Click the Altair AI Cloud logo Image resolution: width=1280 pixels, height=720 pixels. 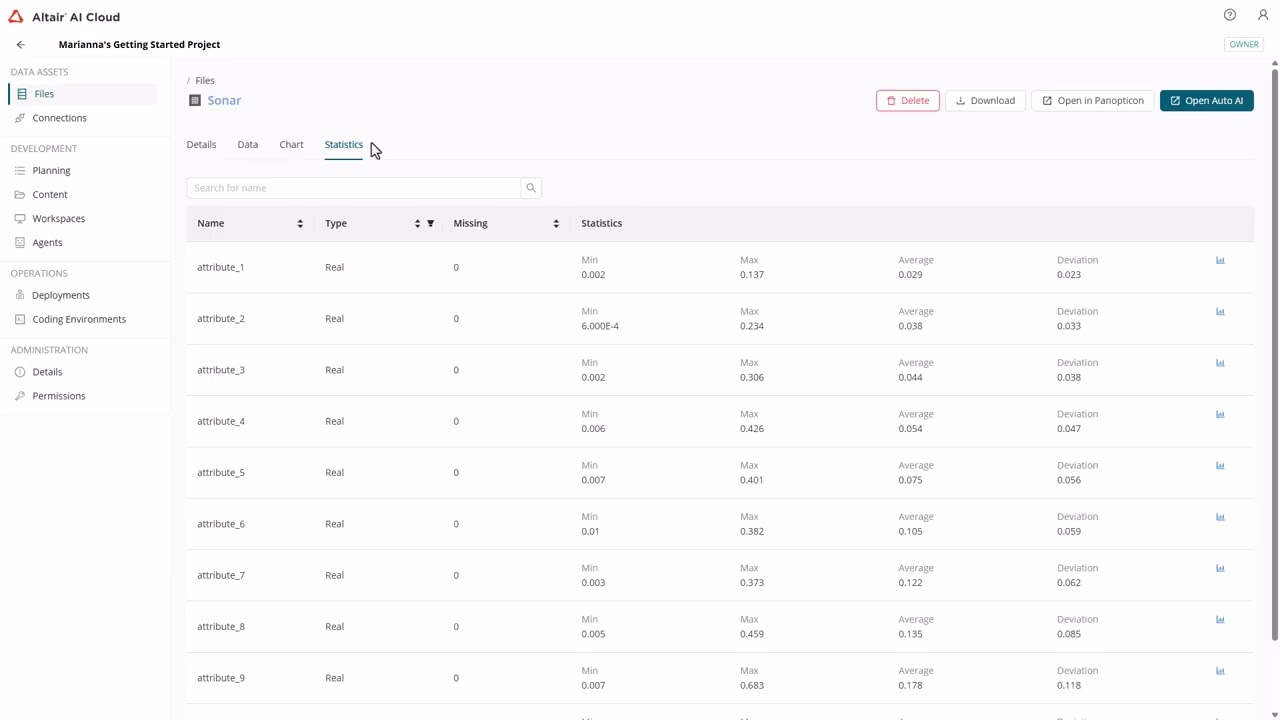point(65,16)
